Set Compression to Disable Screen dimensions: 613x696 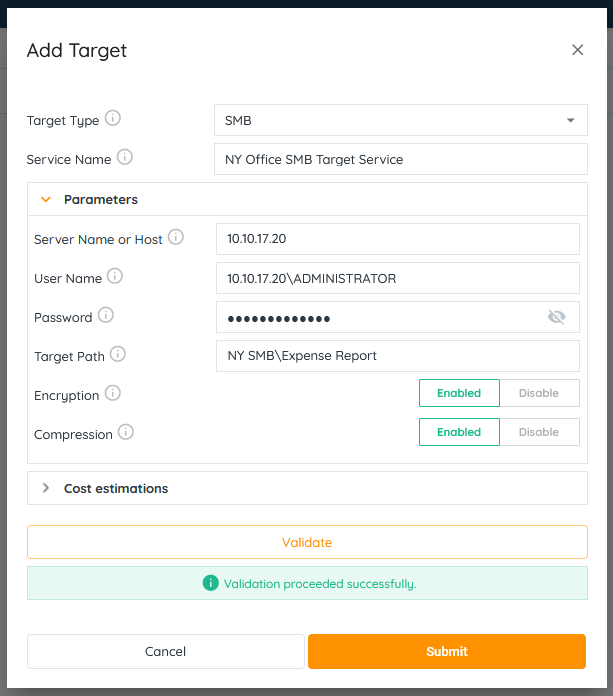pyautogui.click(x=539, y=432)
